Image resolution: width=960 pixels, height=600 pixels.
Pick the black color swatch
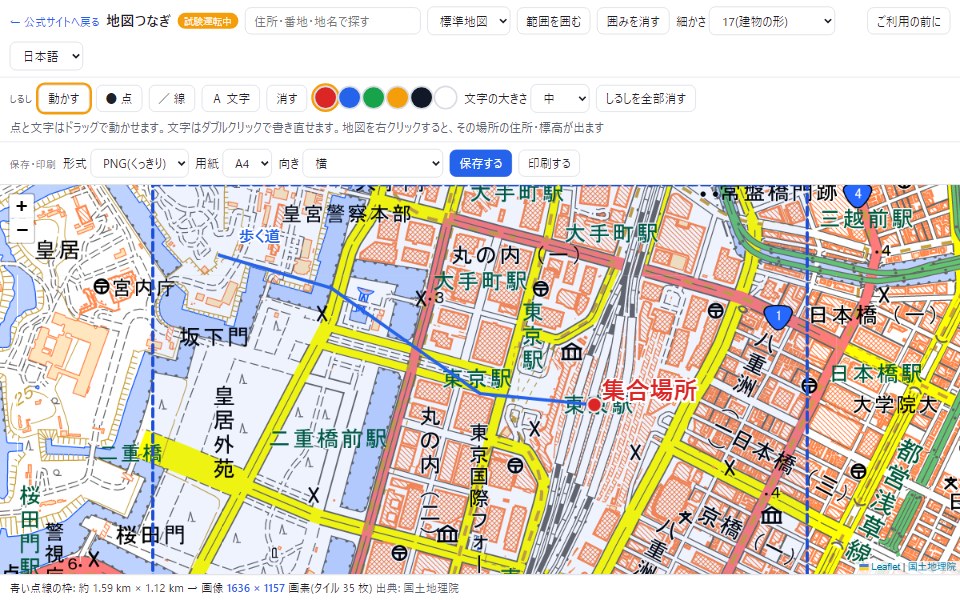coord(421,98)
